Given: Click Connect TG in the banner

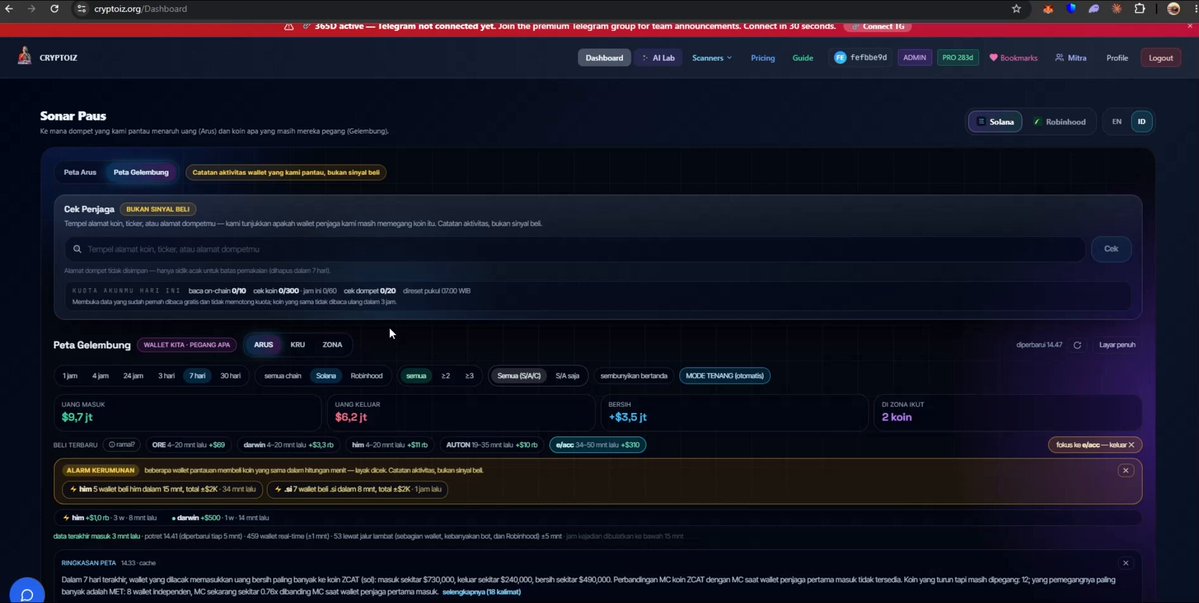Looking at the screenshot, I should (878, 26).
